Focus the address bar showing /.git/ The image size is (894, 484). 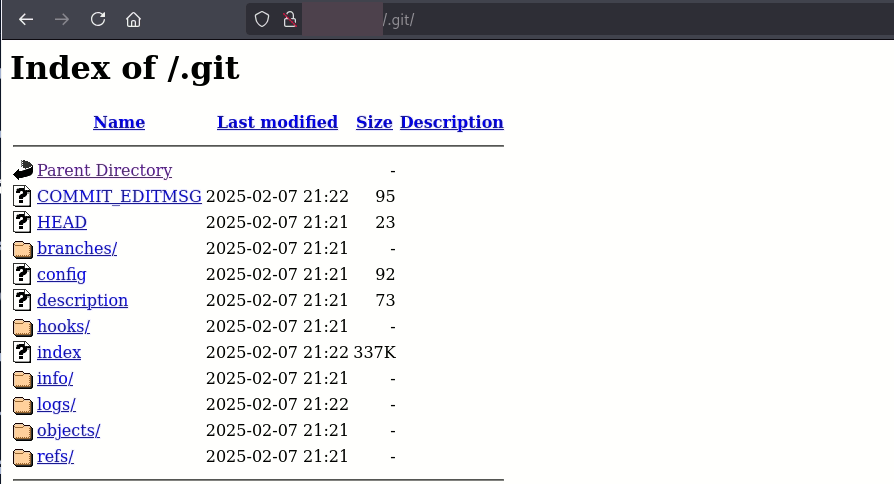(570, 19)
